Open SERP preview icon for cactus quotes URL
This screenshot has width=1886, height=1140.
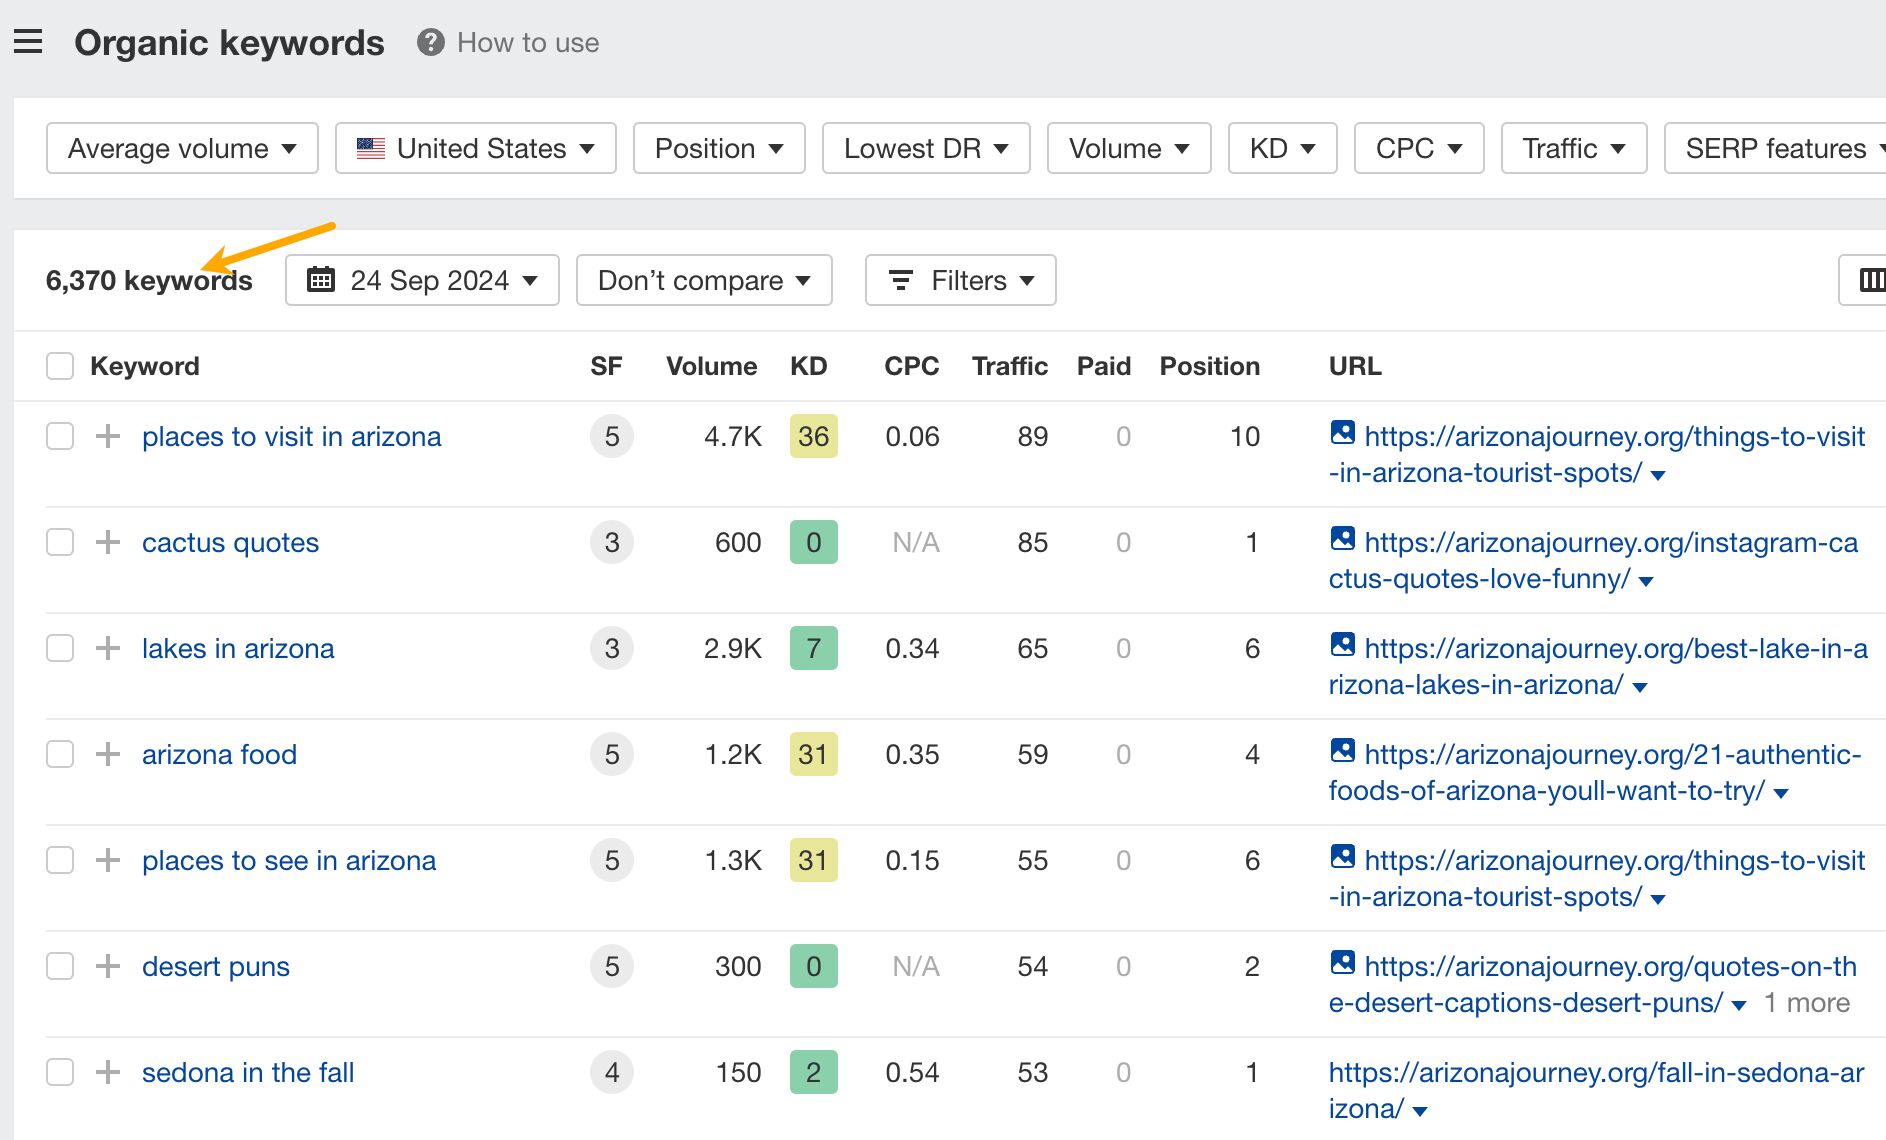click(x=1344, y=541)
